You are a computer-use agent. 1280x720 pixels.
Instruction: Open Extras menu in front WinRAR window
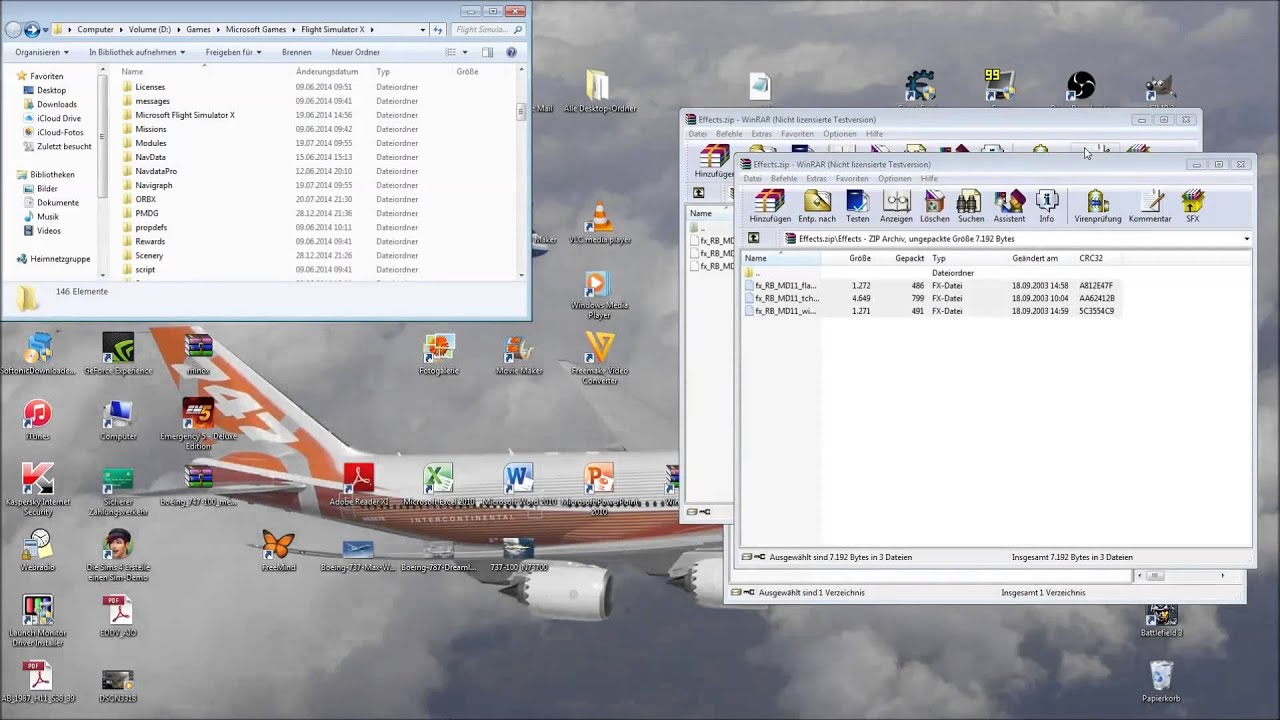[817, 179]
